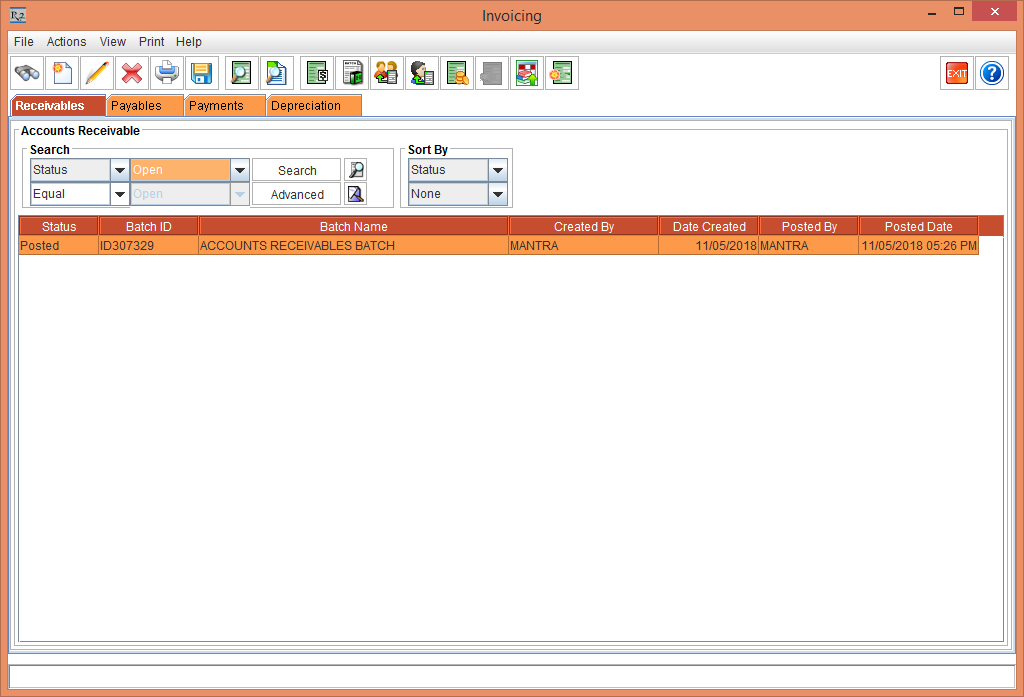Switch to the Depreciation tab

coord(314,106)
